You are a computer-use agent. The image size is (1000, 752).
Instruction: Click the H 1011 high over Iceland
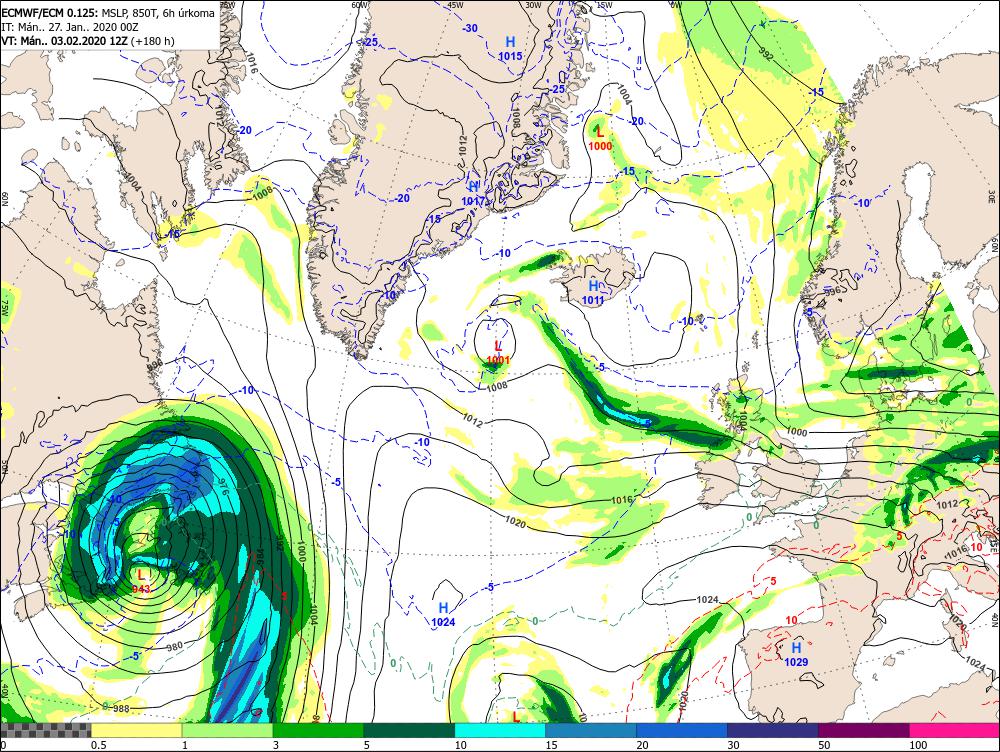[593, 292]
